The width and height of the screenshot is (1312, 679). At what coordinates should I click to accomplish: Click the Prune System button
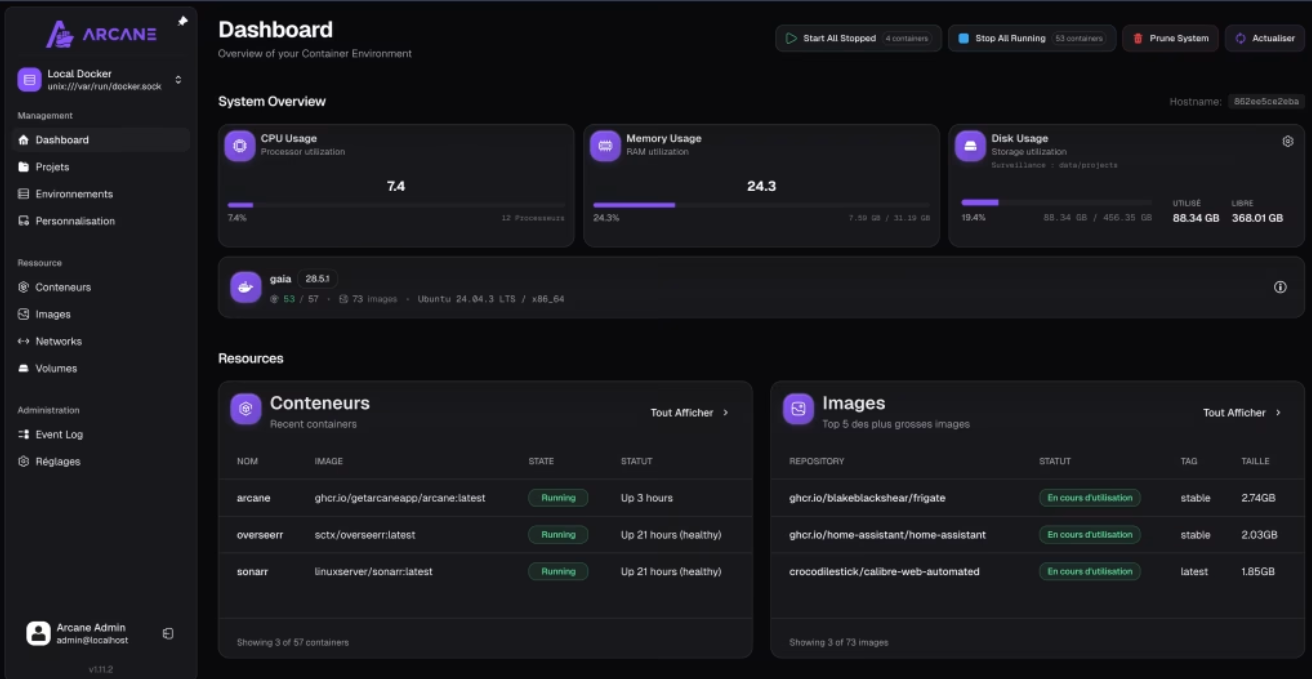click(x=1170, y=39)
